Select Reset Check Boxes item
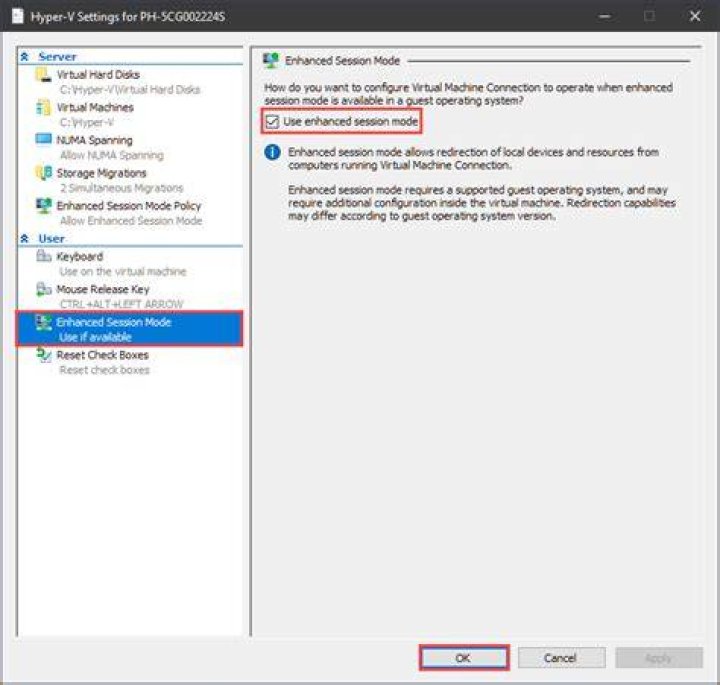The image size is (720, 685). [x=102, y=355]
